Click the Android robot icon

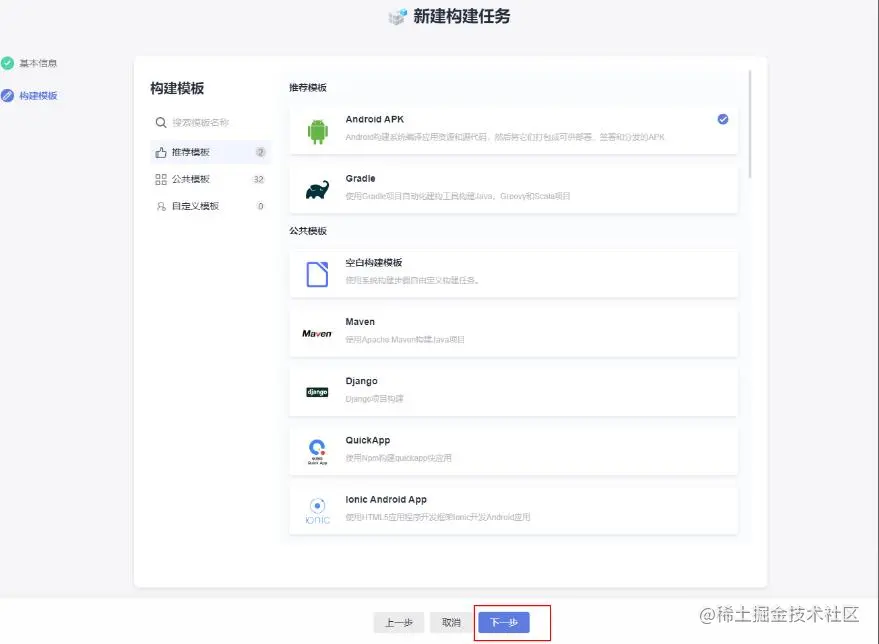click(x=317, y=132)
